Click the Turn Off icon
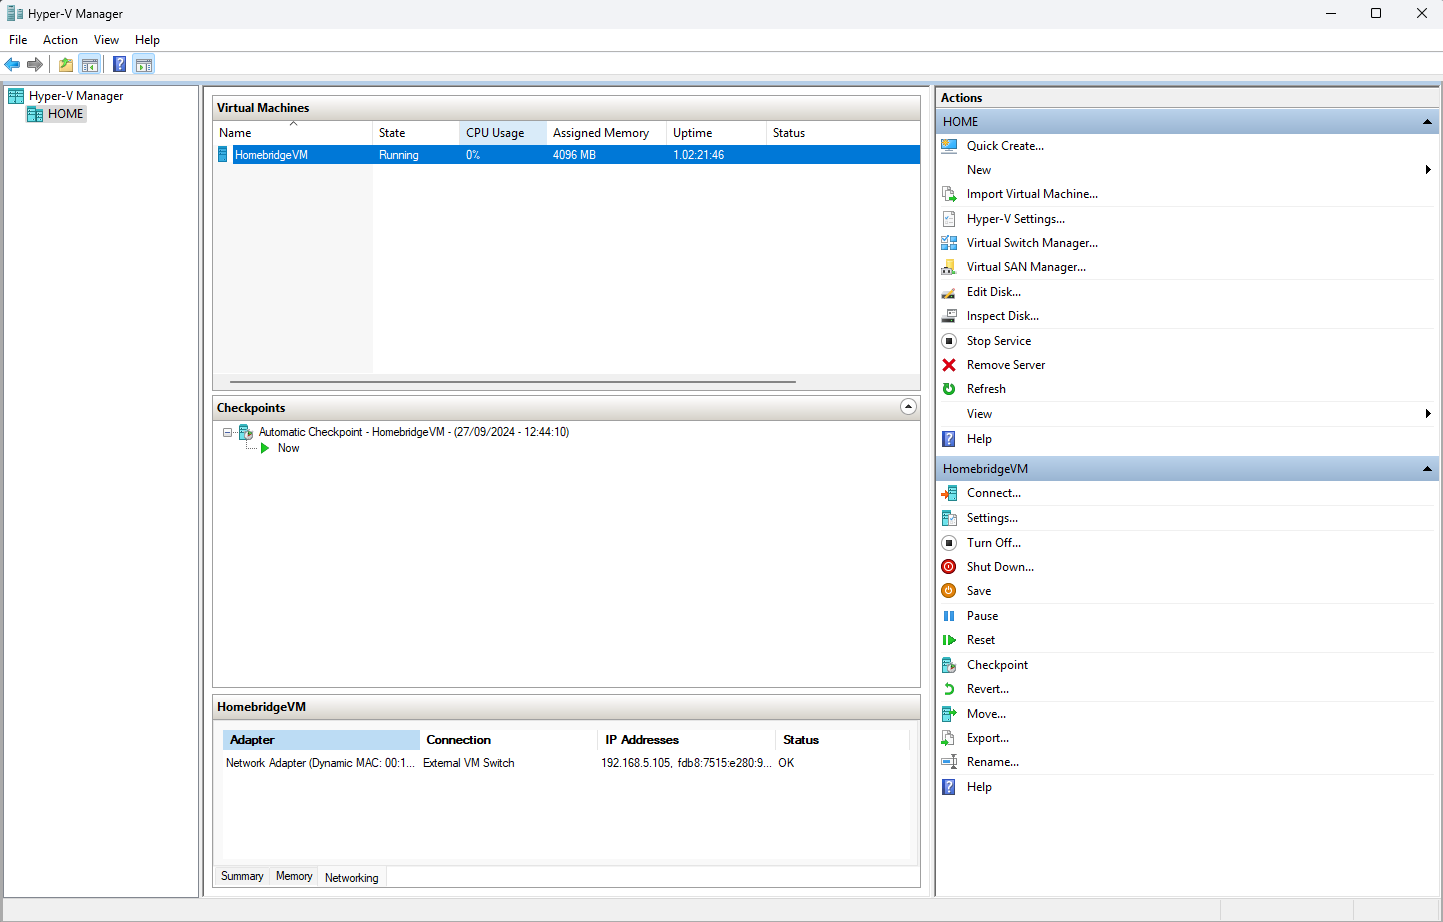1443x922 pixels. click(949, 543)
